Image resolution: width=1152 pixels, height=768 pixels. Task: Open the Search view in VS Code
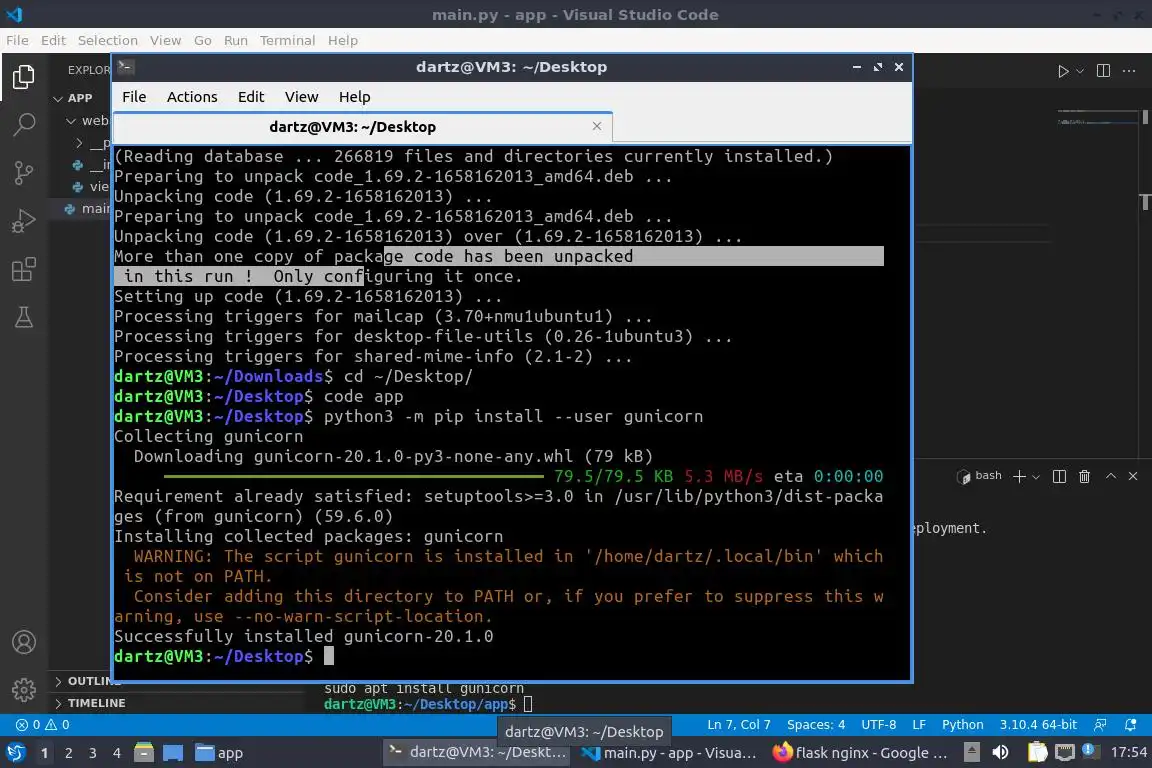click(24, 124)
